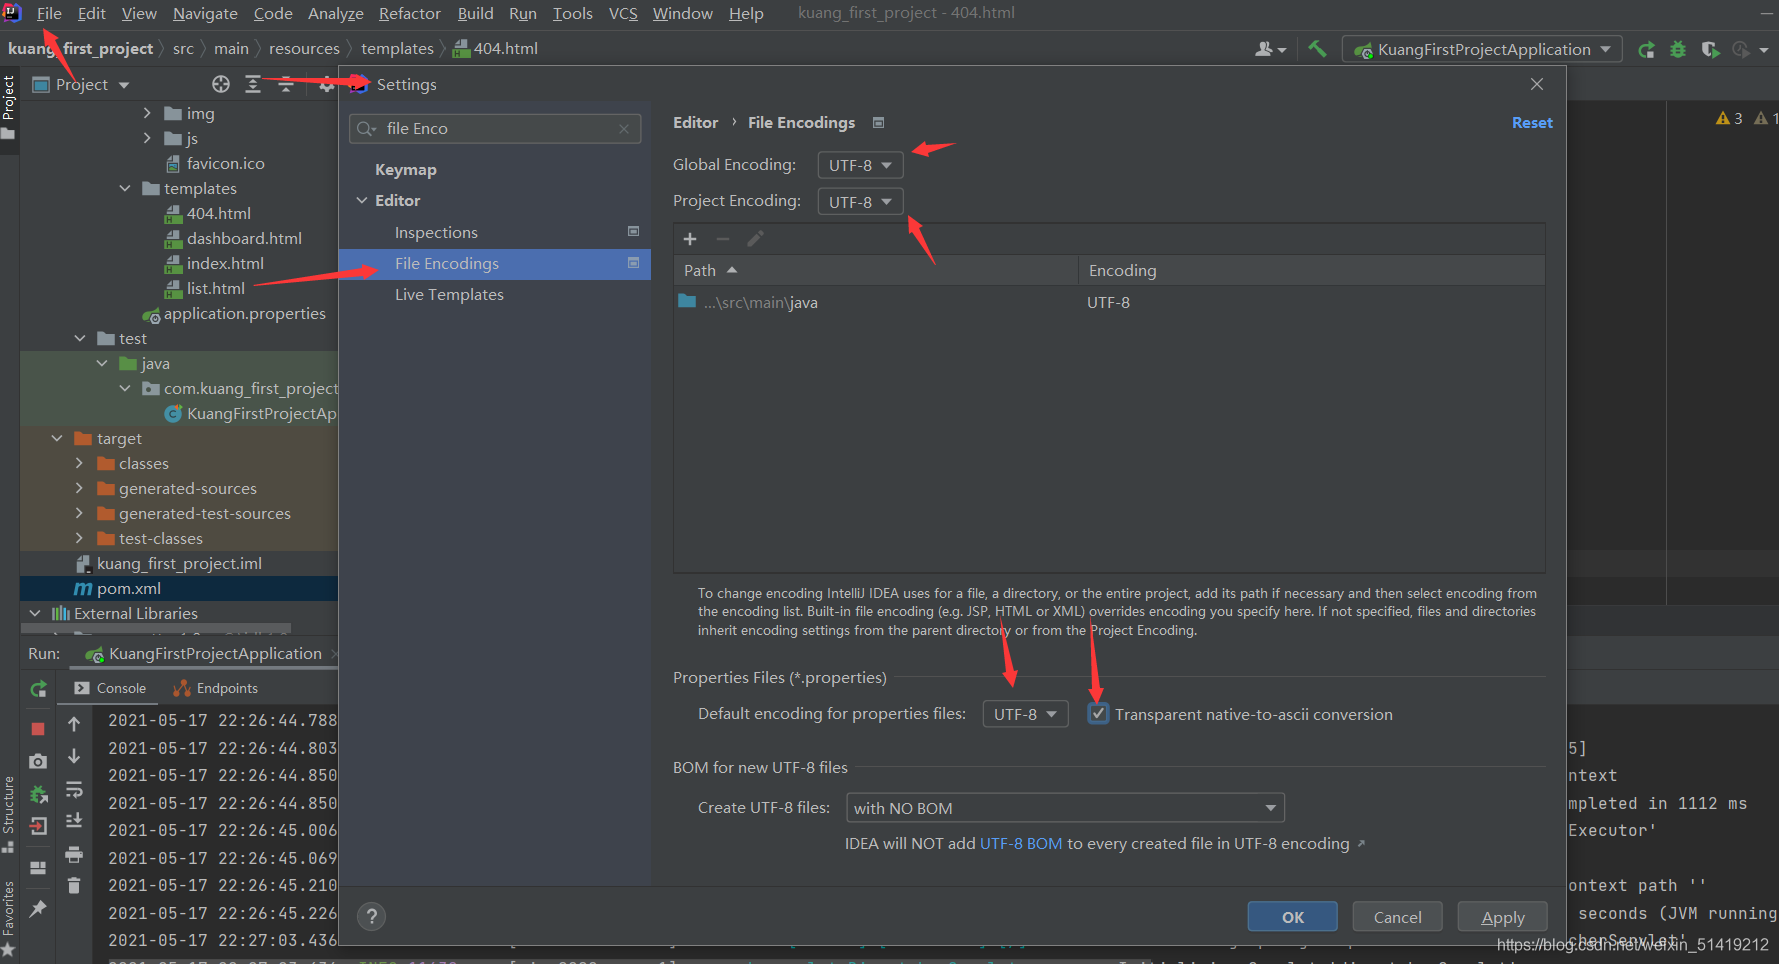Open the File menu
The image size is (1779, 964).
coord(48,13)
